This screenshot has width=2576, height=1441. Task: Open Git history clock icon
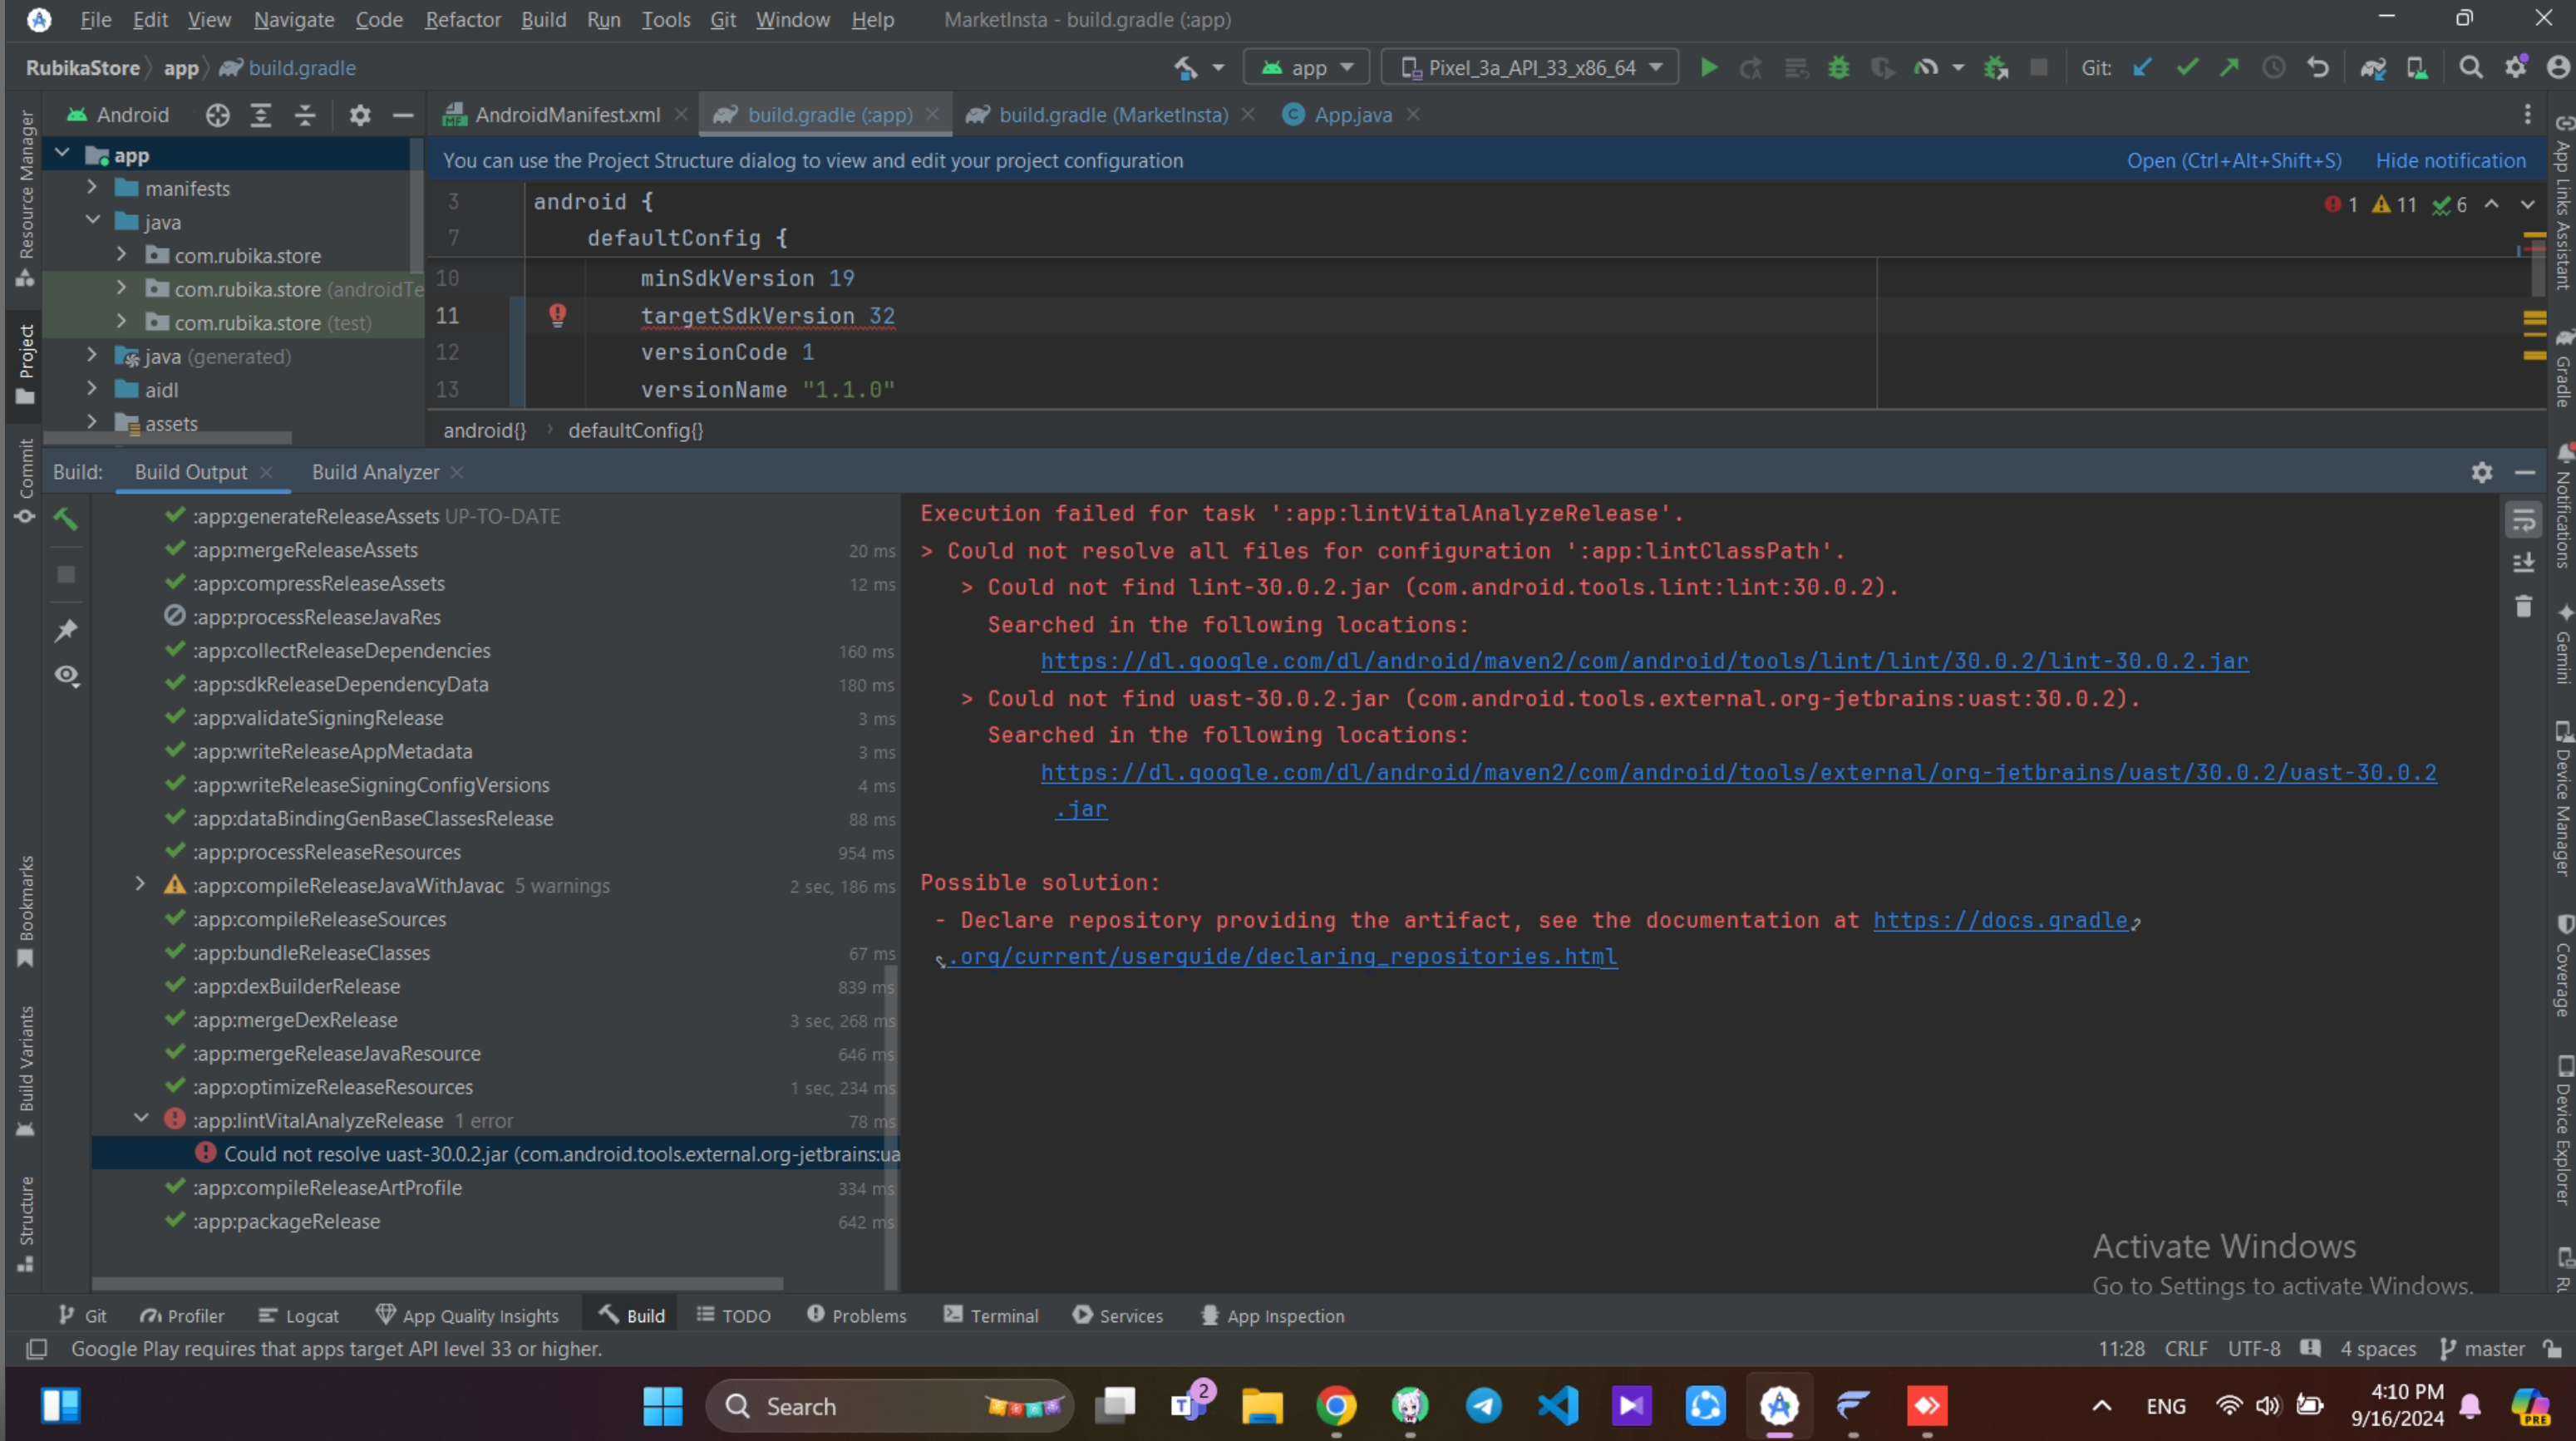pyautogui.click(x=2274, y=67)
